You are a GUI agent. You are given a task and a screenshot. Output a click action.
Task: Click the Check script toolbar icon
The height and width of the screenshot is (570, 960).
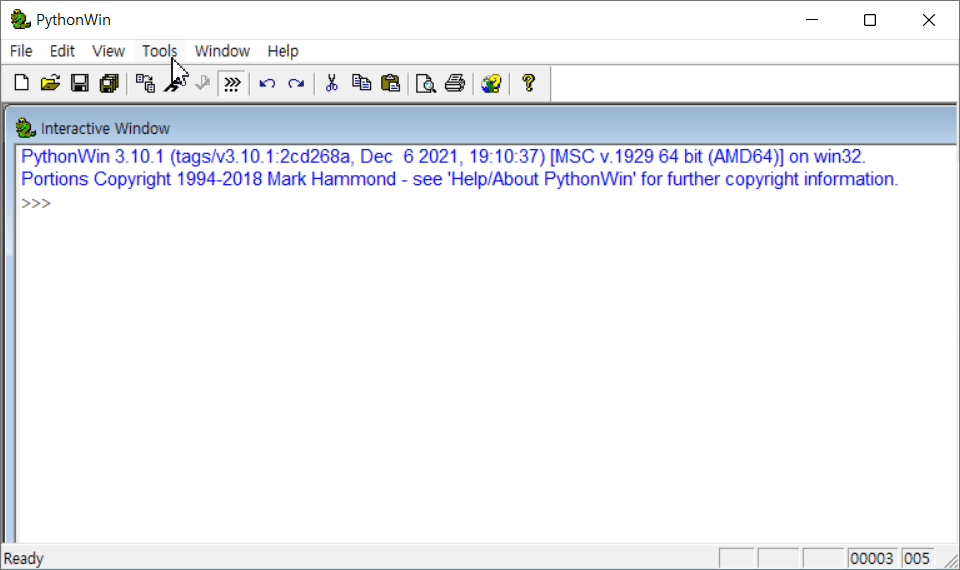[203, 83]
